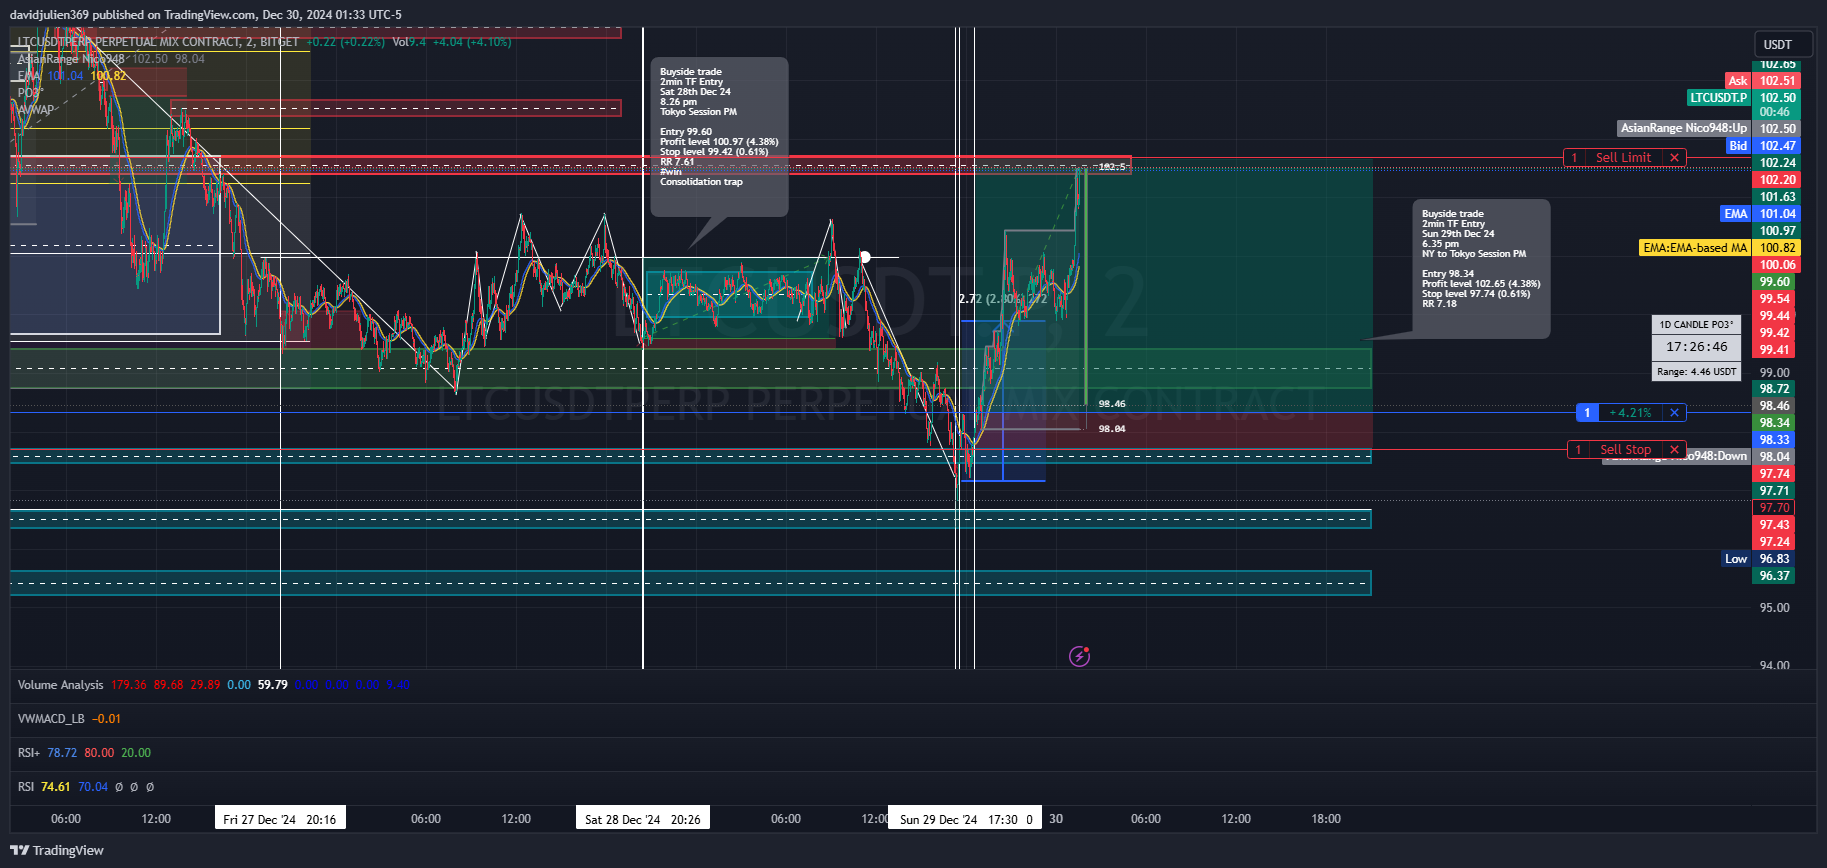Click the 18:00 time axis tick

click(x=1326, y=819)
